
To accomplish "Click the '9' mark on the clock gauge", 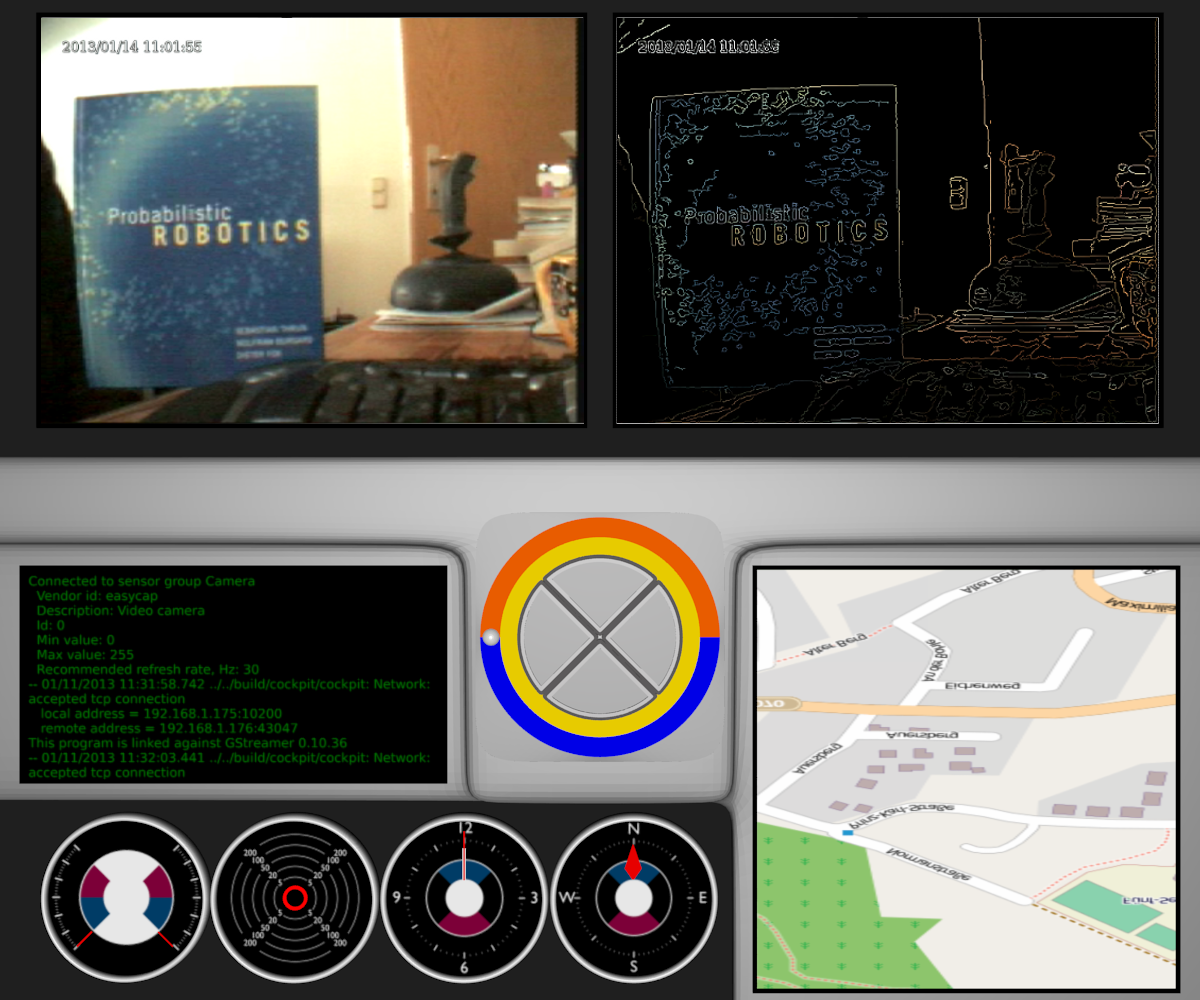I will click(396, 898).
